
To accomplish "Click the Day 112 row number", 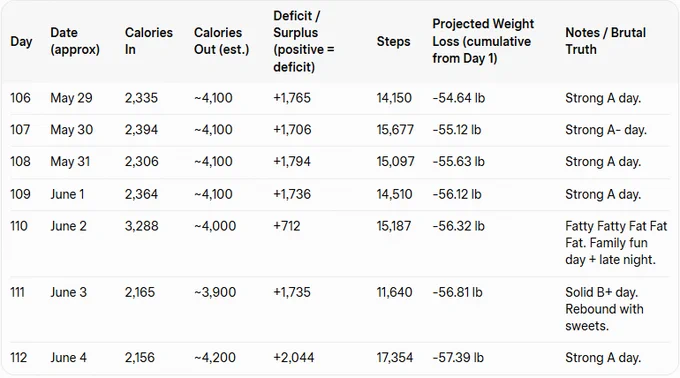I will tap(19, 357).
